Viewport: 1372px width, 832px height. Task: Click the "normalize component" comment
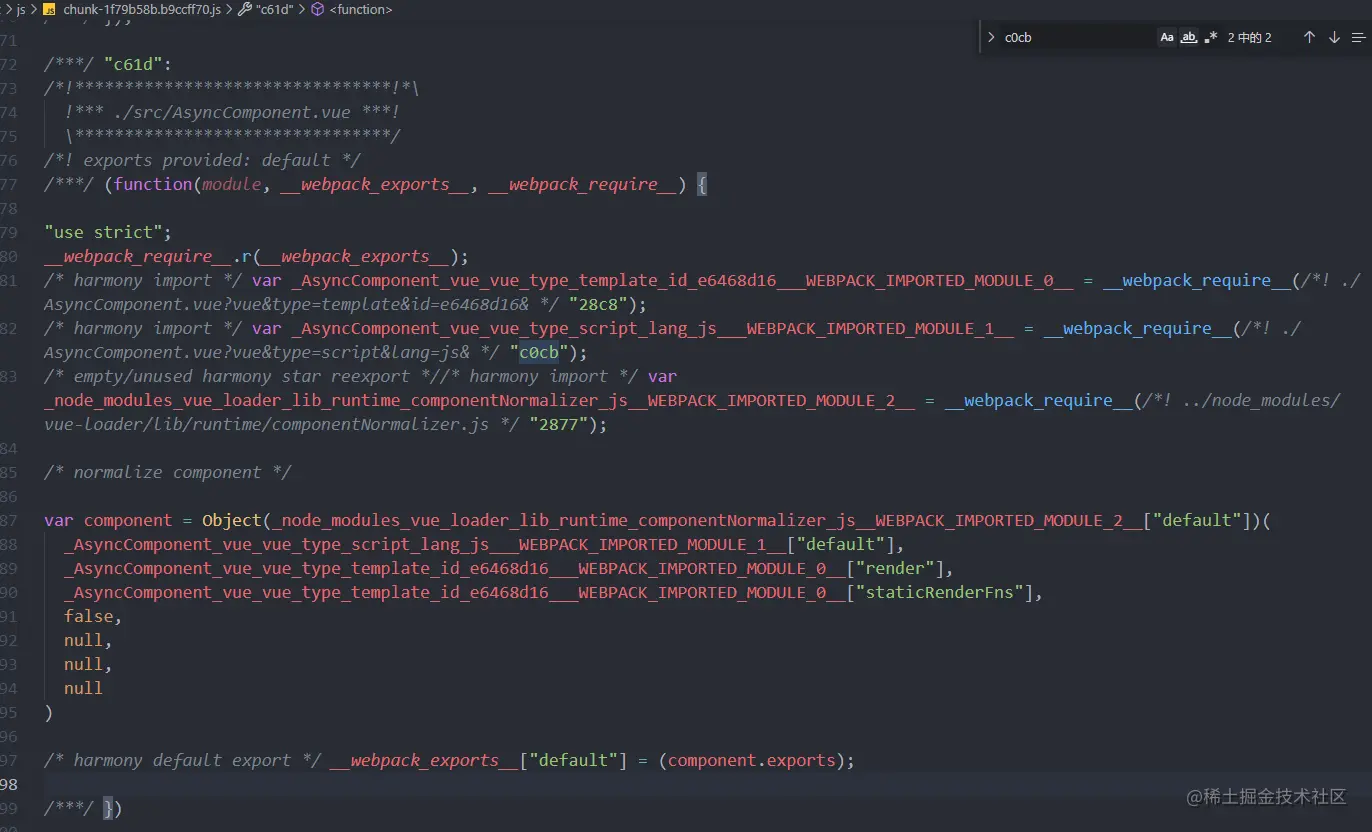[x=167, y=472]
